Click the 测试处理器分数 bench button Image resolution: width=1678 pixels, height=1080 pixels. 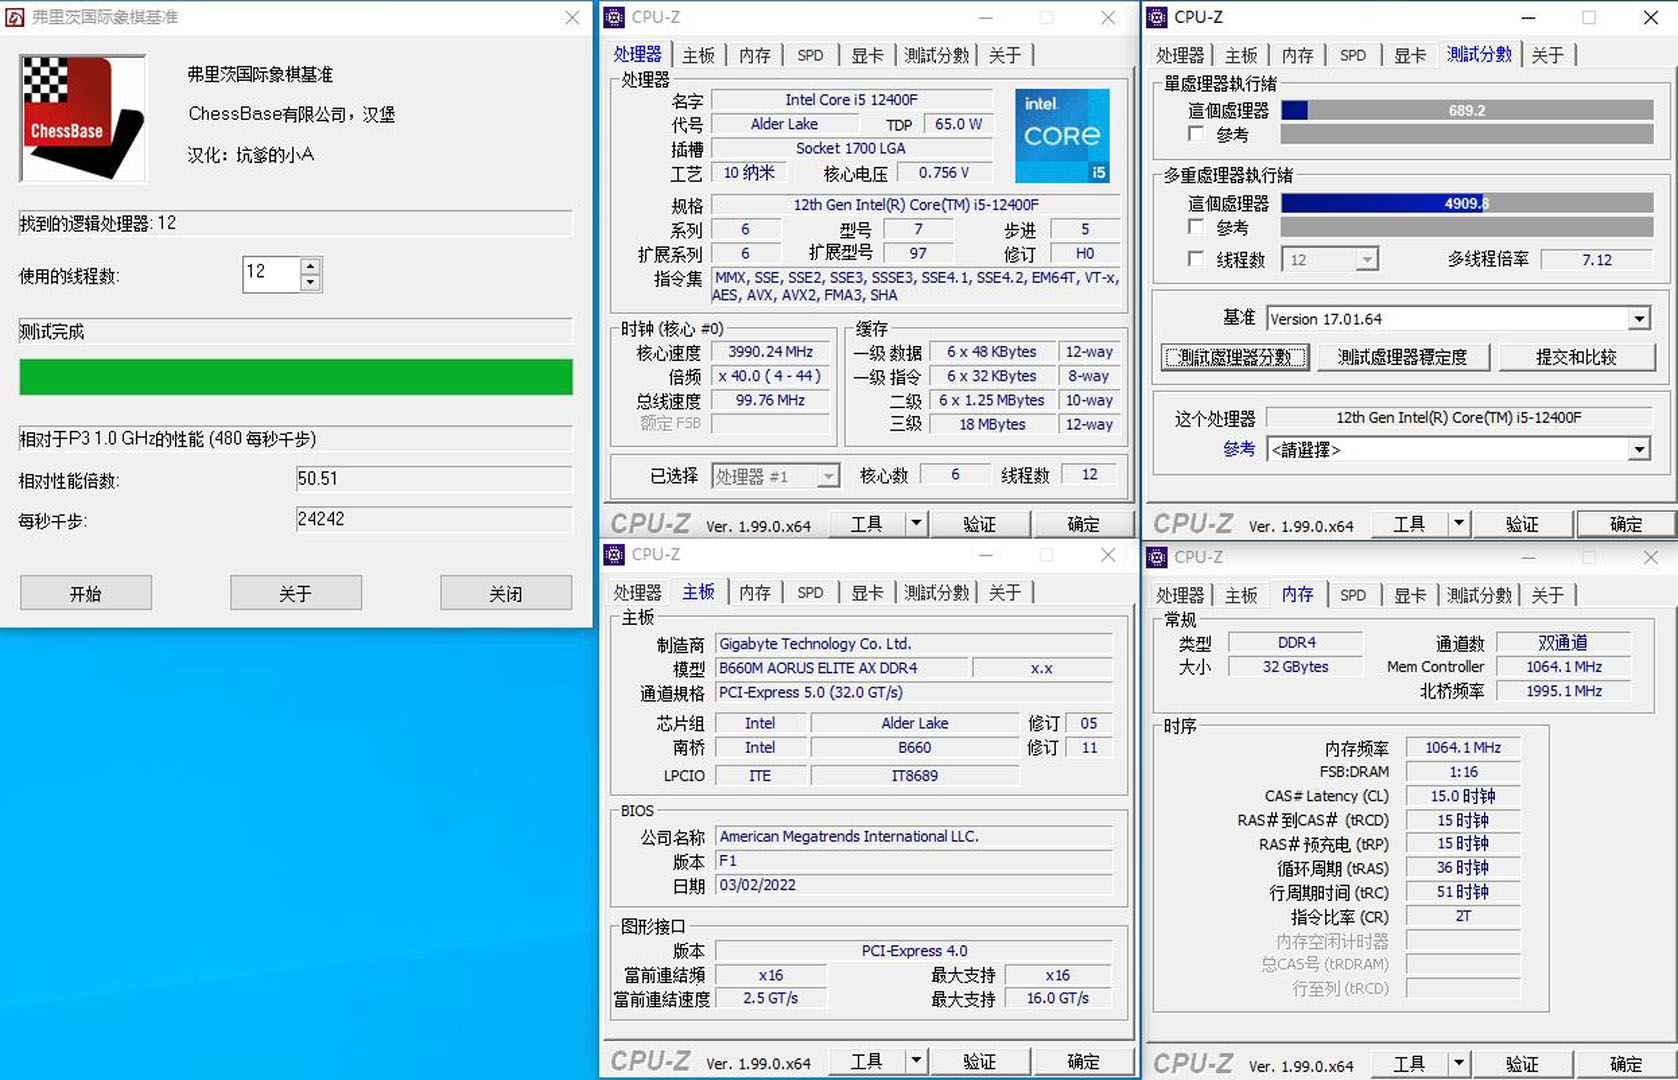1235,357
